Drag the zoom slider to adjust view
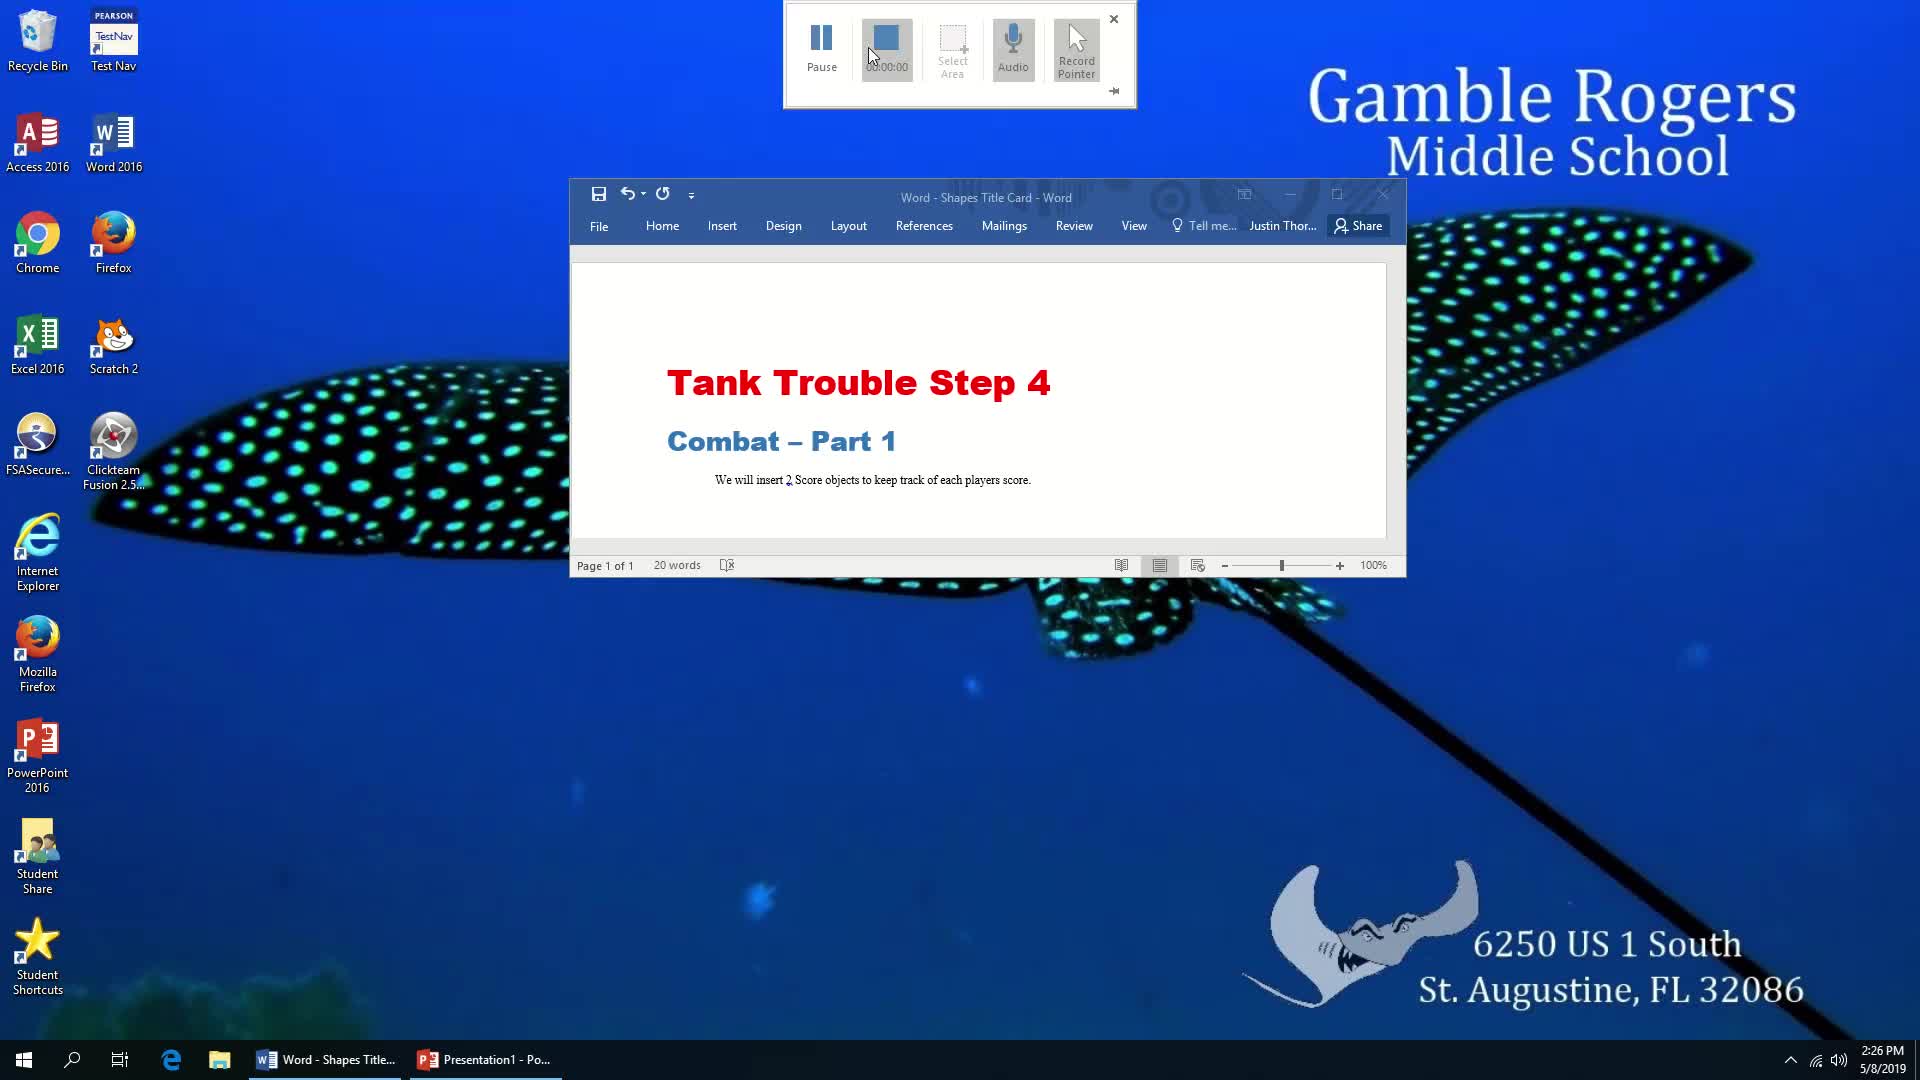The height and width of the screenshot is (1080, 1920). (x=1282, y=564)
